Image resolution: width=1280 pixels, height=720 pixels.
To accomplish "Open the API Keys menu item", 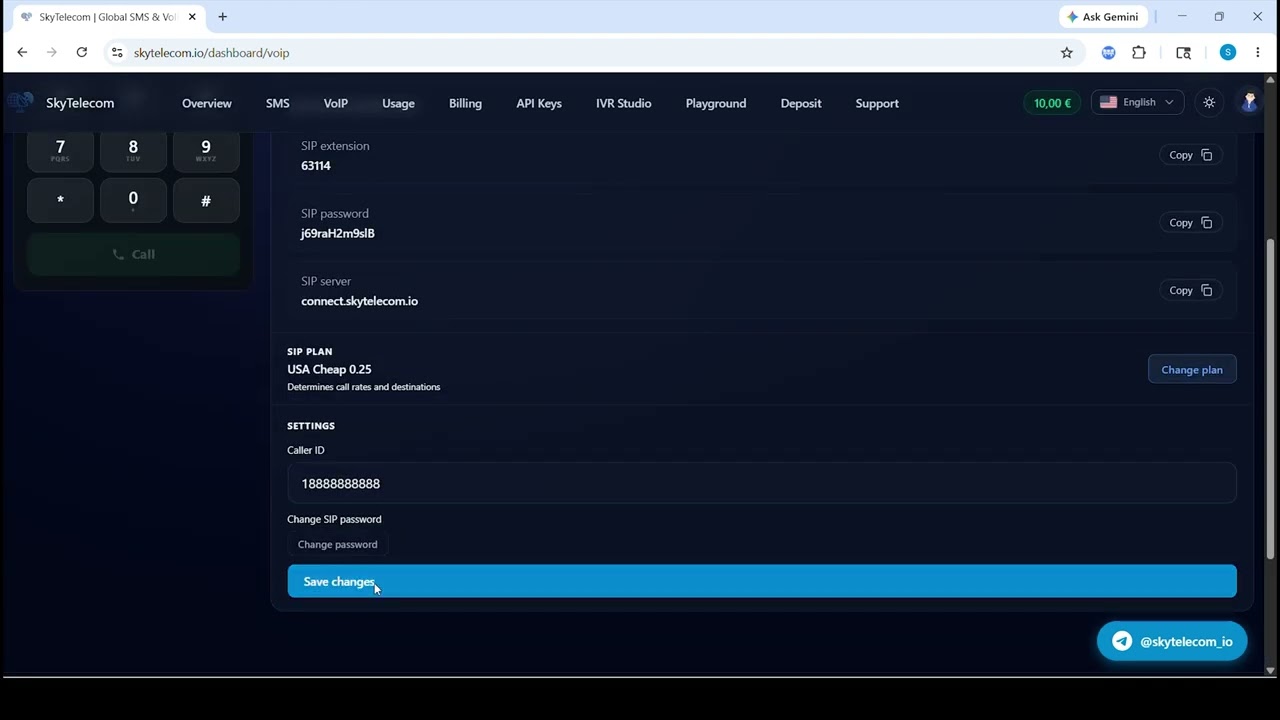I will pyautogui.click(x=539, y=103).
